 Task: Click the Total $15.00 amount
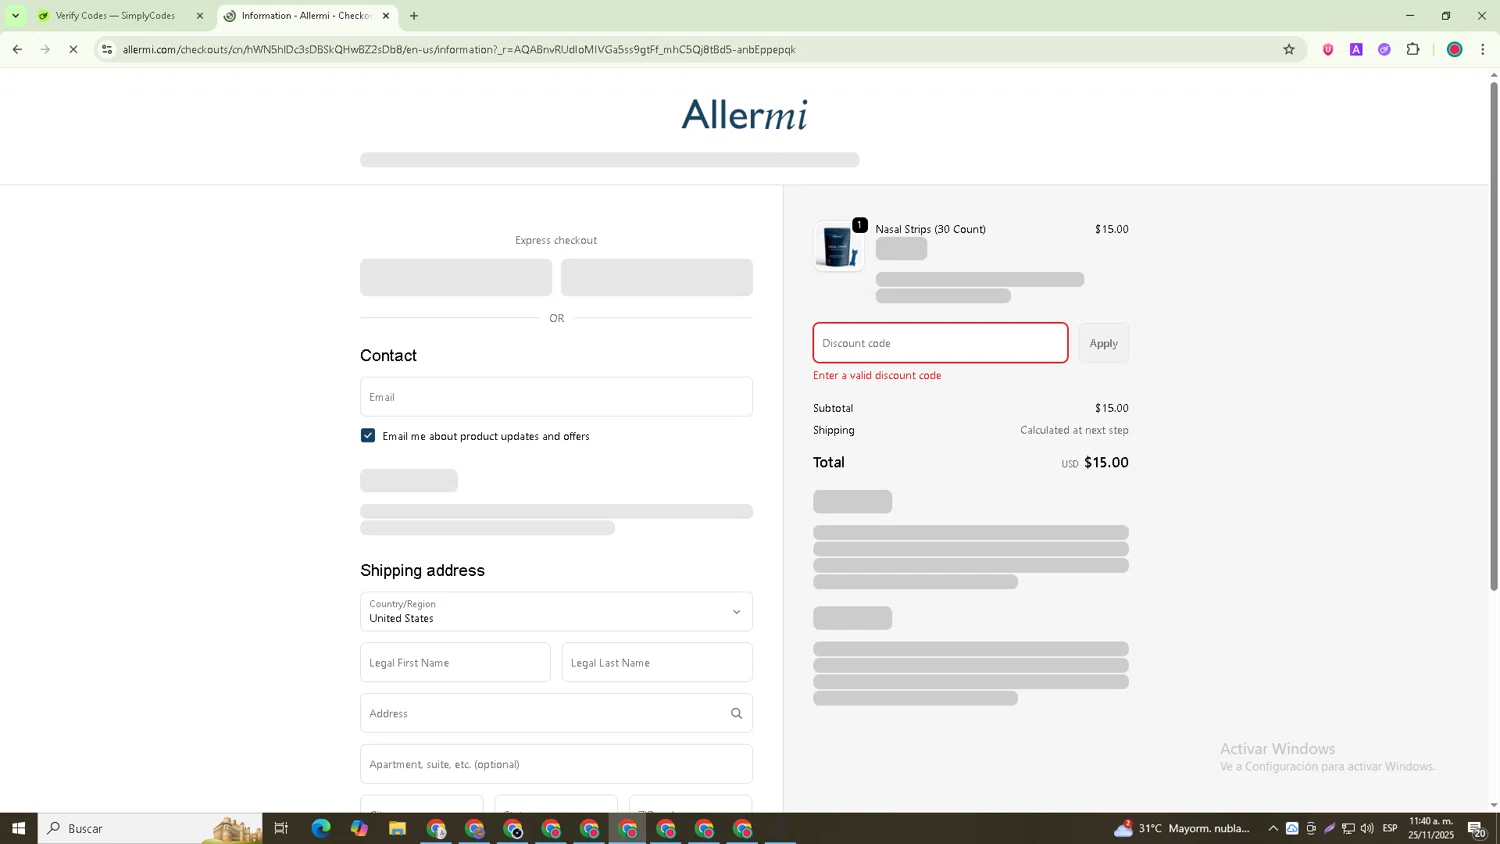point(1106,462)
